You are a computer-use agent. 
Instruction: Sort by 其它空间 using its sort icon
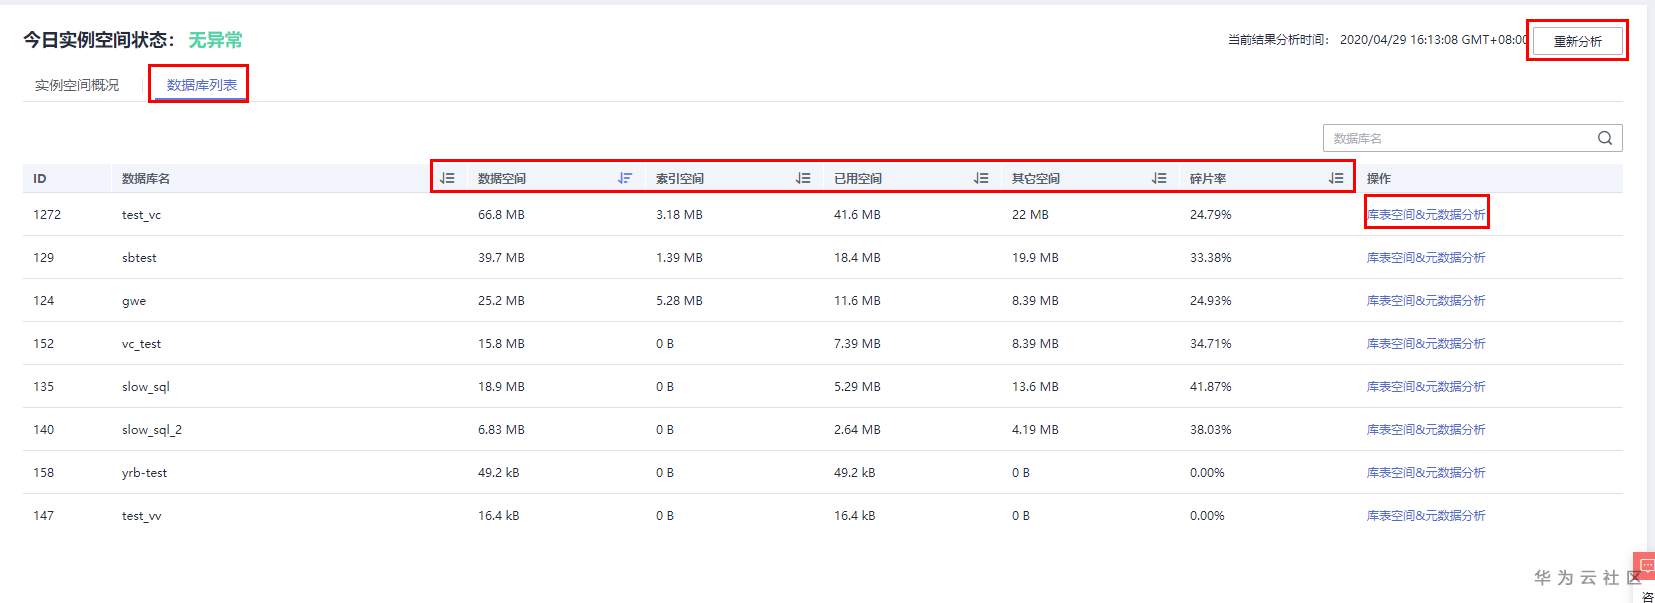1159,178
